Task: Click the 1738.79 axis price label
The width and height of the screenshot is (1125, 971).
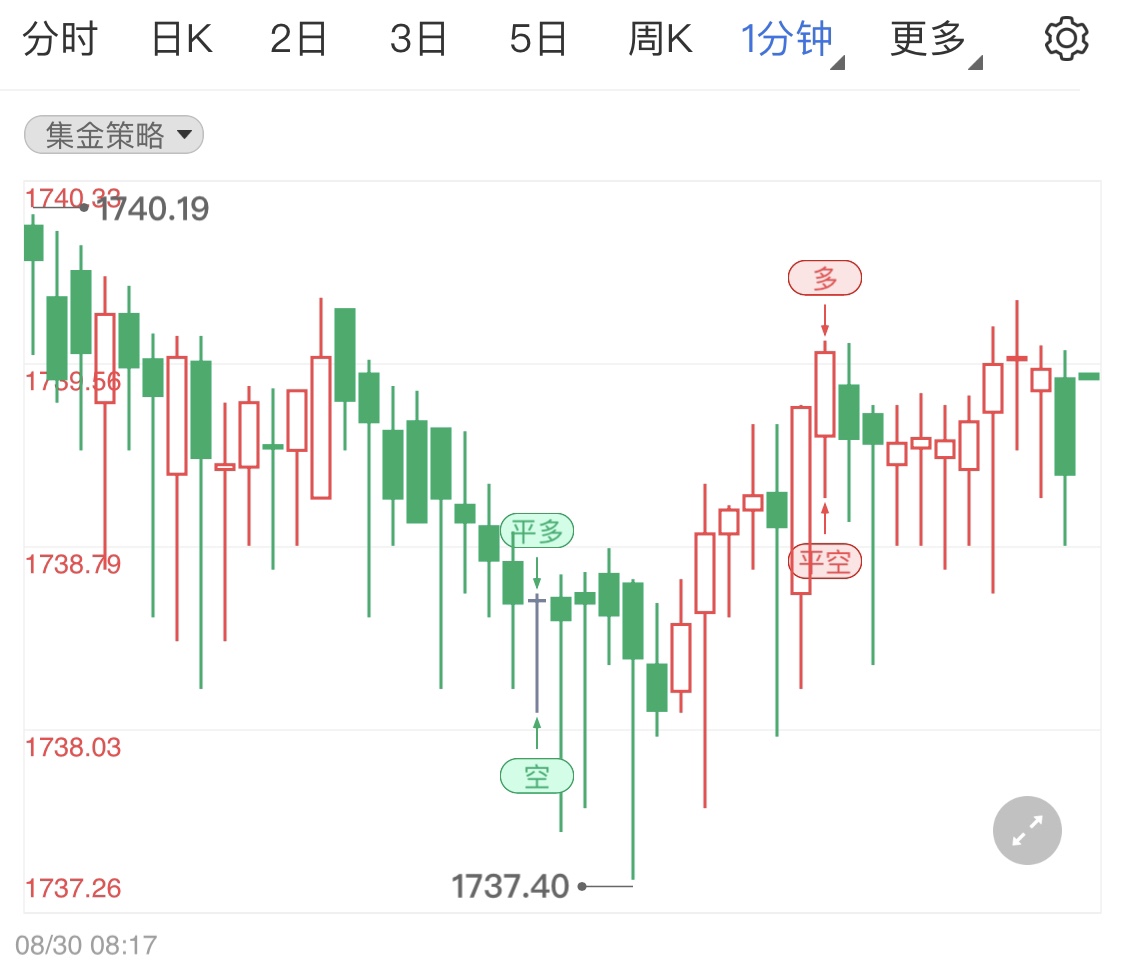Action: point(73,564)
